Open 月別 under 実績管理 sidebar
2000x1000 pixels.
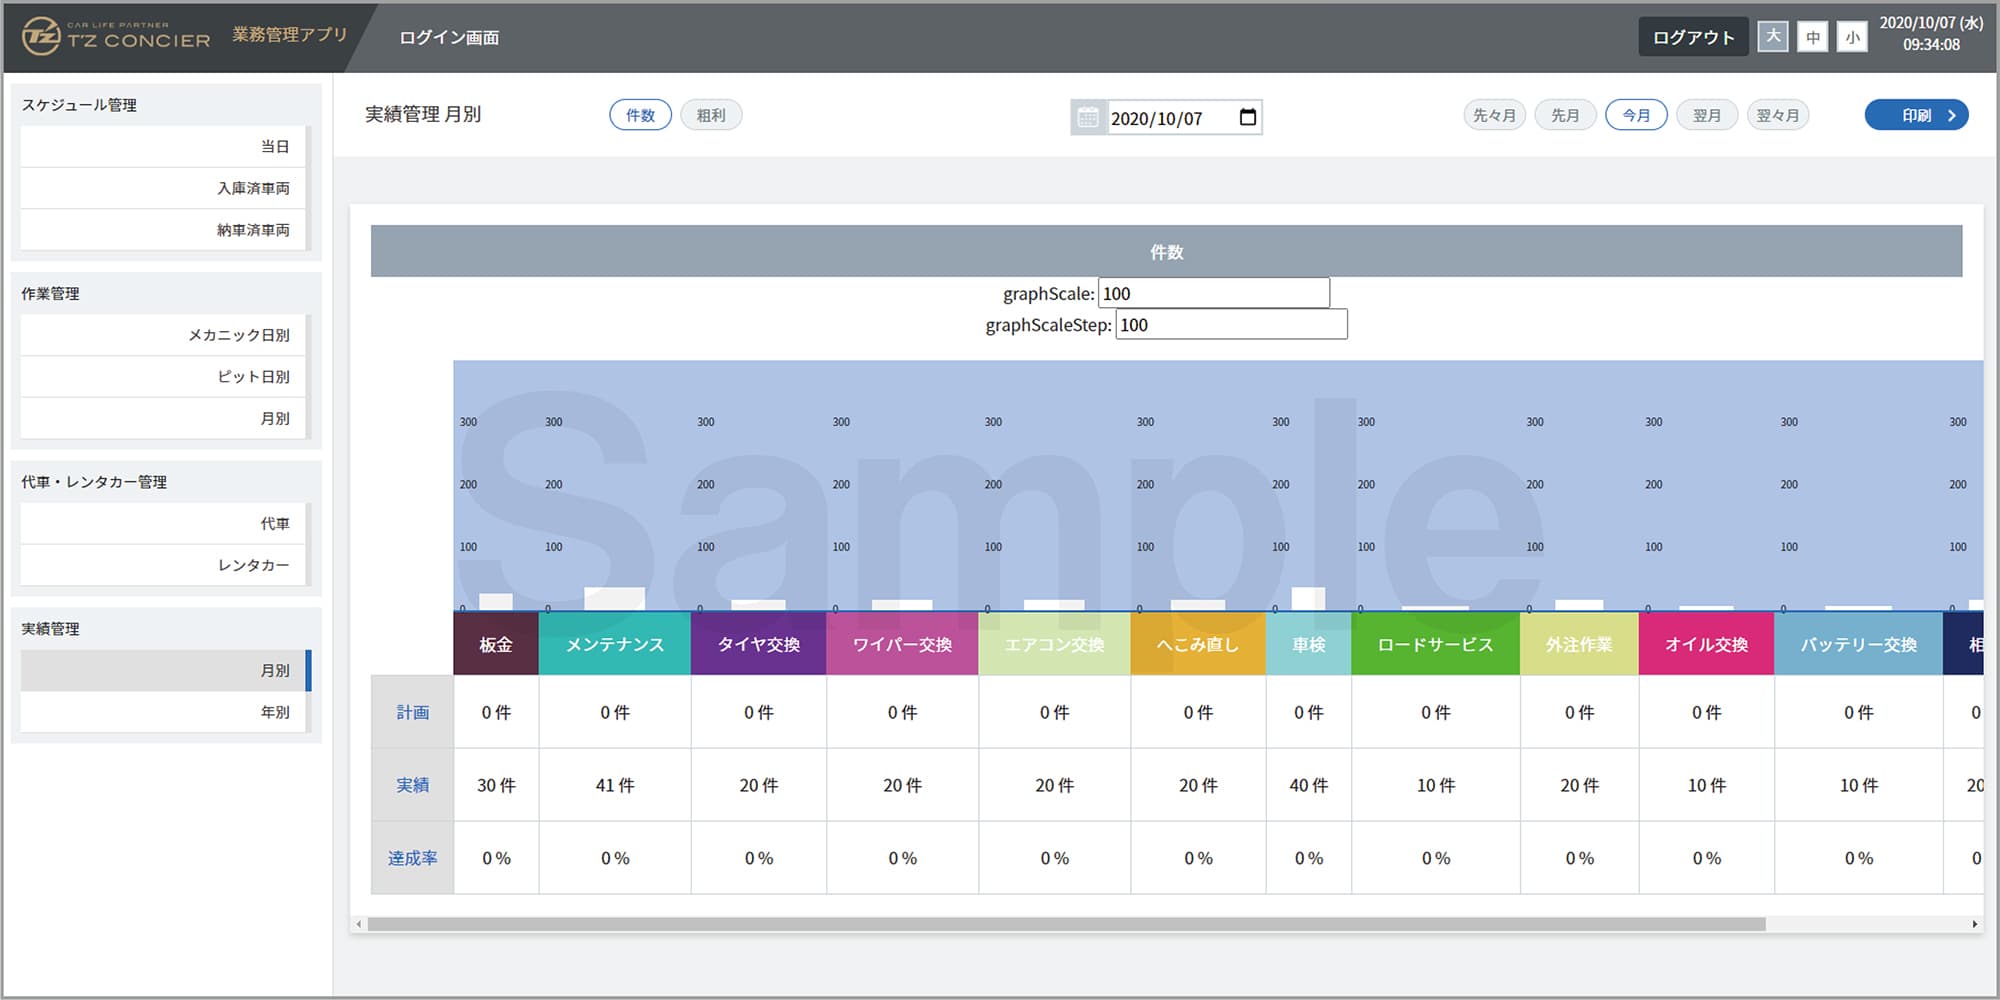165,670
